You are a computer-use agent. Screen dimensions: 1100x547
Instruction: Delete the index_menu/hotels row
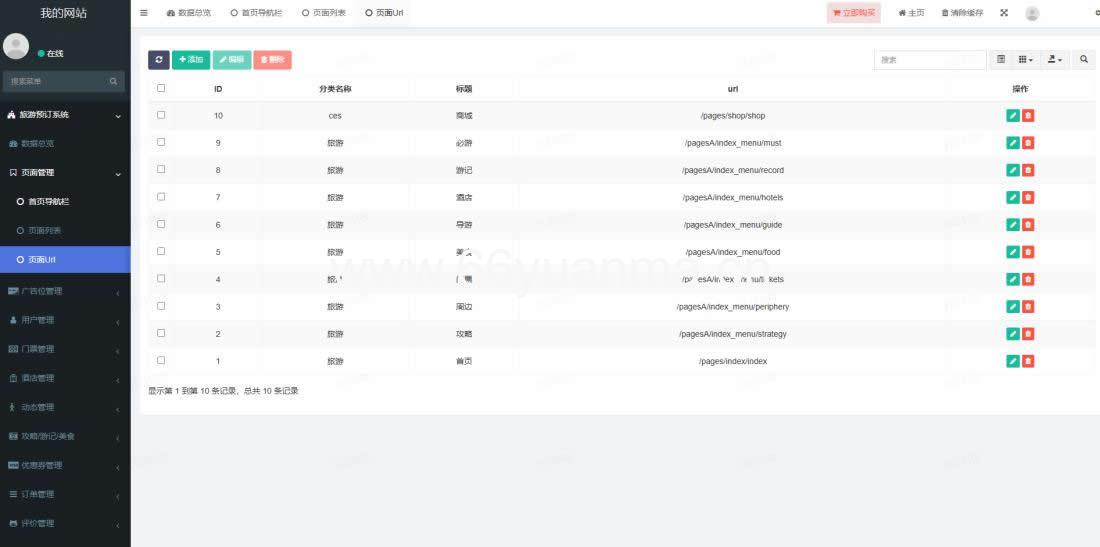pos(1028,198)
